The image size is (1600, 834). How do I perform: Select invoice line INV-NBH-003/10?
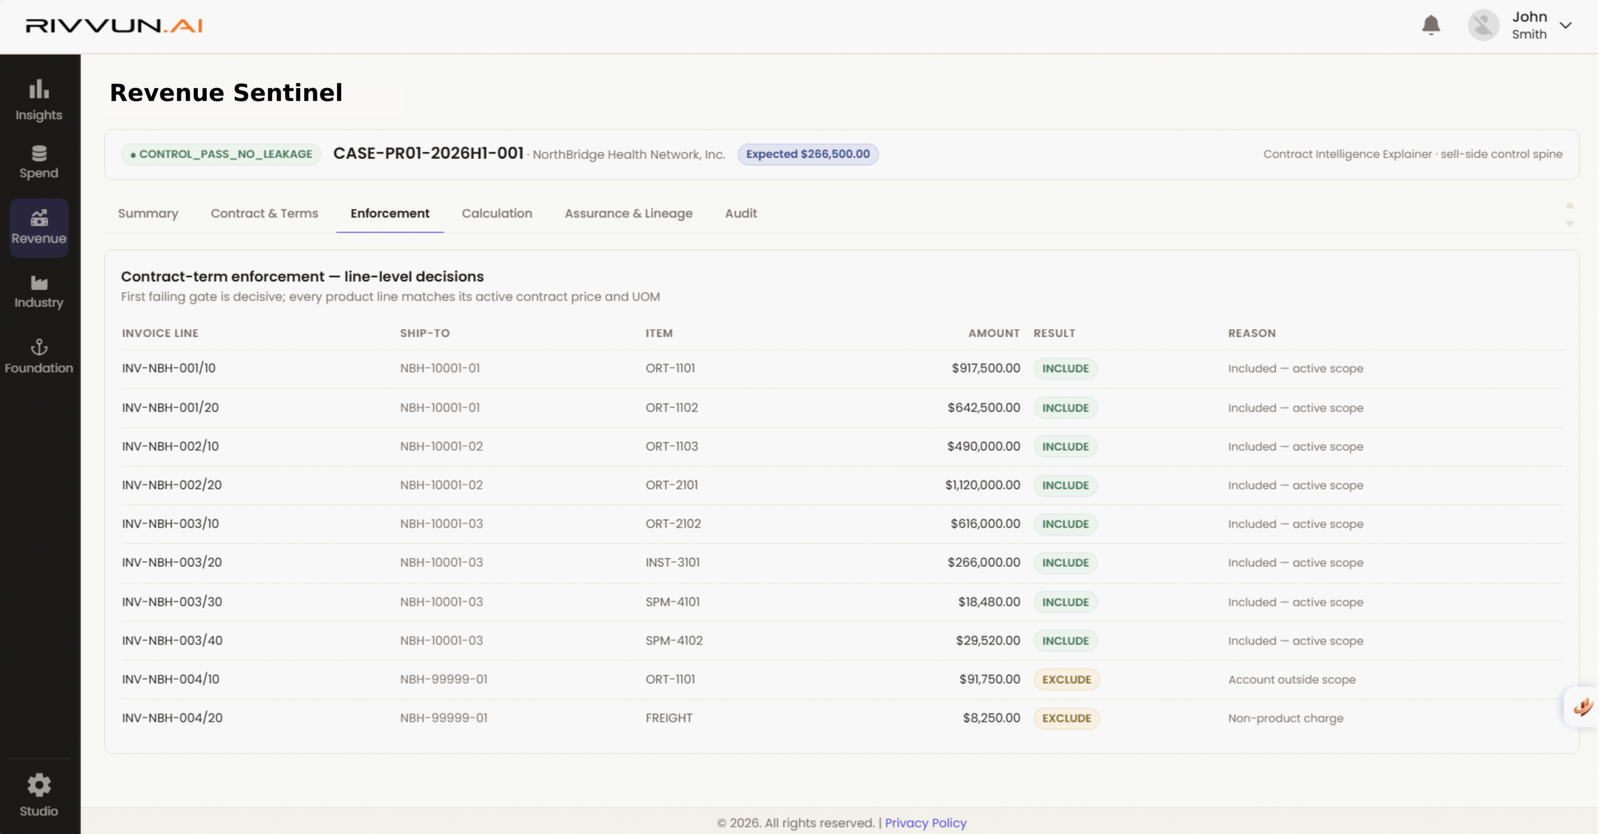click(170, 524)
